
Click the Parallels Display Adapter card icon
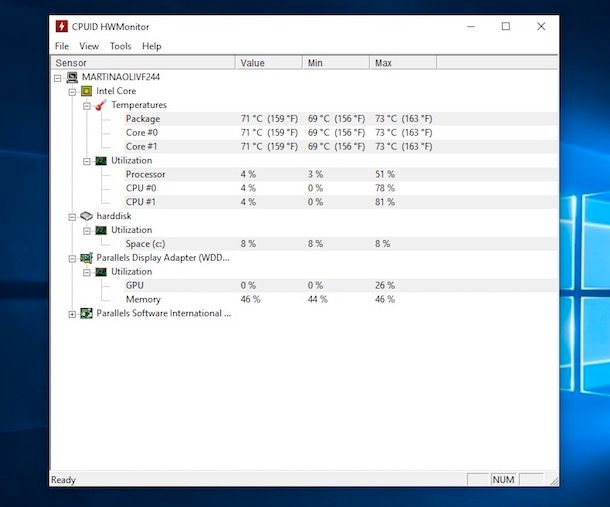point(86,258)
